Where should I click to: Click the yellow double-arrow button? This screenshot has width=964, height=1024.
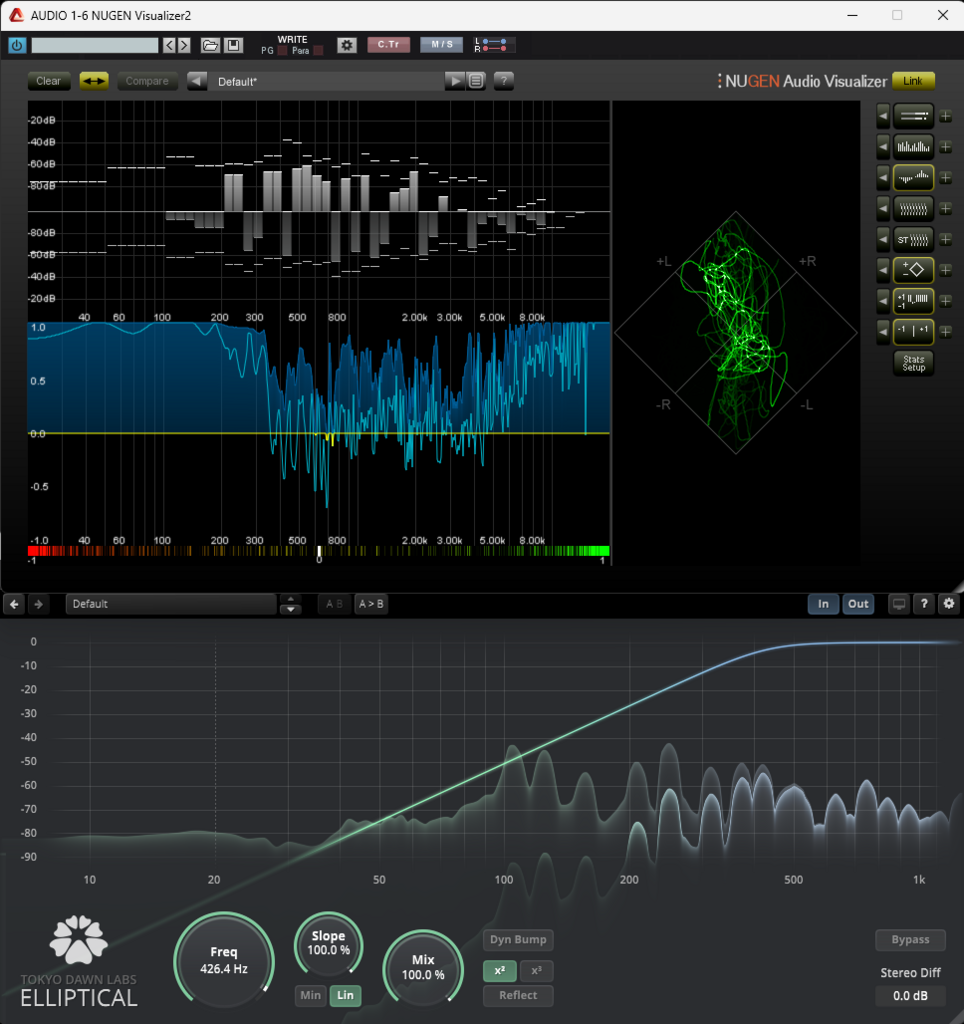(94, 81)
